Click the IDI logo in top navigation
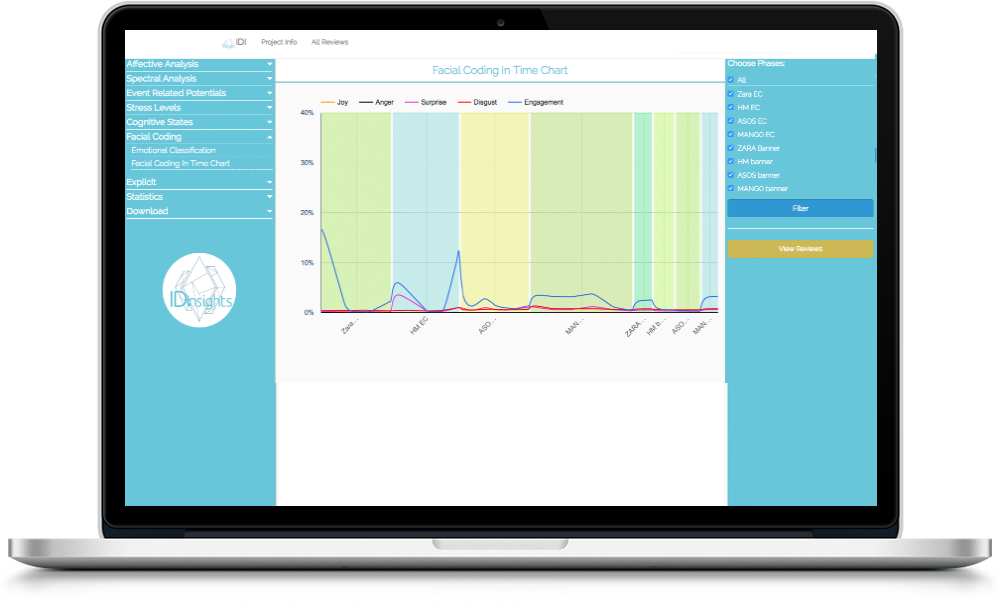This screenshot has width=1000, height=604. (x=234, y=42)
